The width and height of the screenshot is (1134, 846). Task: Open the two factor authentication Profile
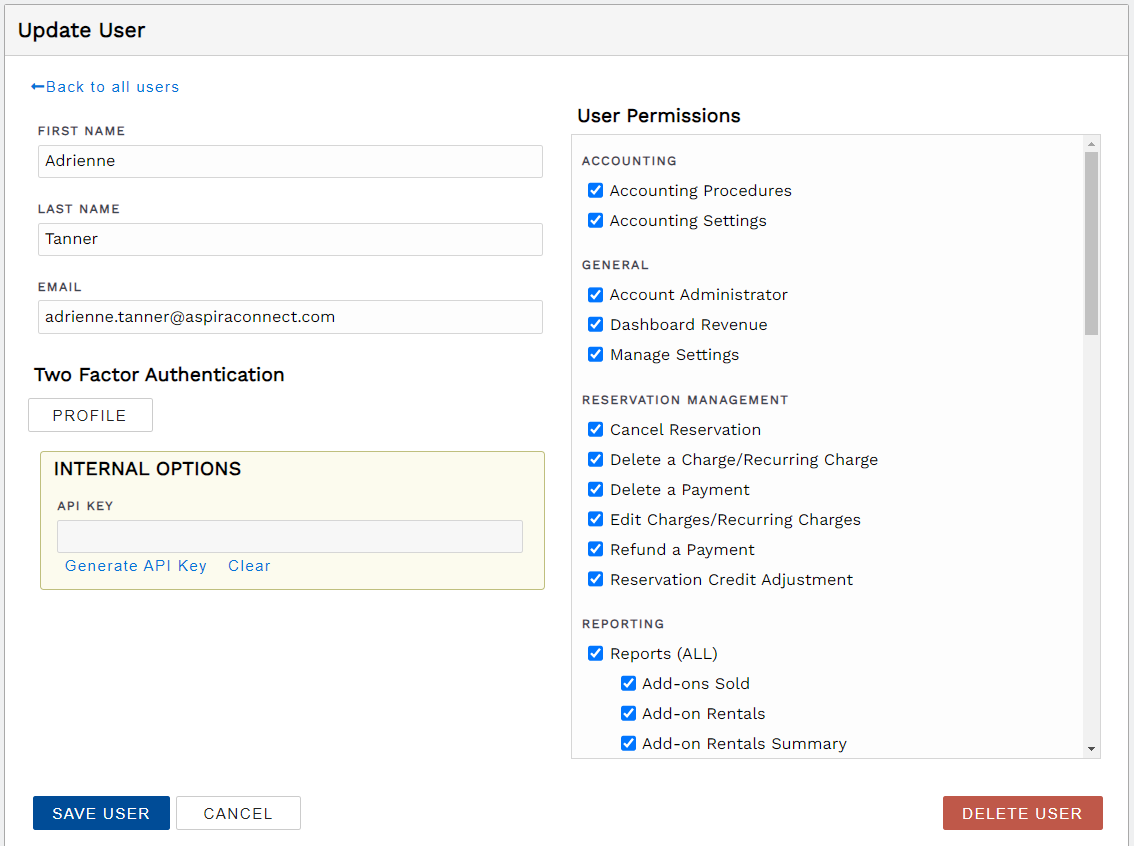(x=90, y=415)
